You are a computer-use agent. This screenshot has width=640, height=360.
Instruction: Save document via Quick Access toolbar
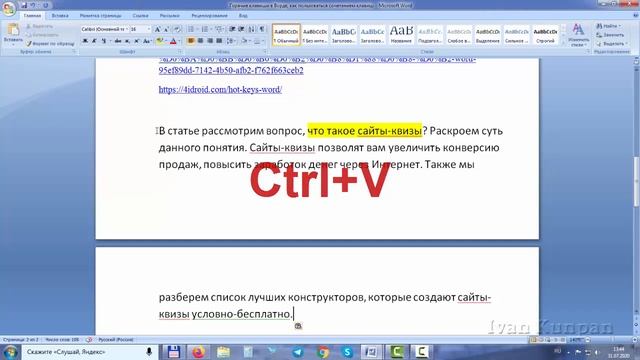pyautogui.click(x=24, y=5)
